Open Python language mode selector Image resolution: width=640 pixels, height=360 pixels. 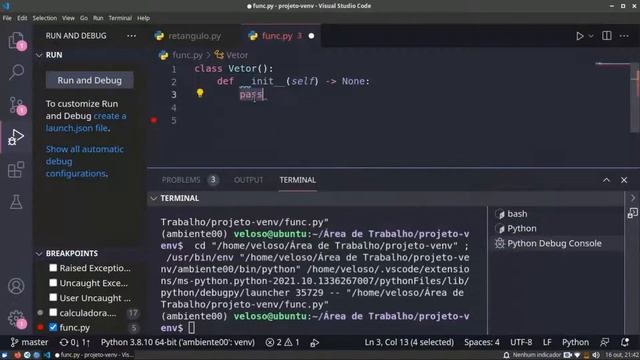pyautogui.click(x=575, y=342)
